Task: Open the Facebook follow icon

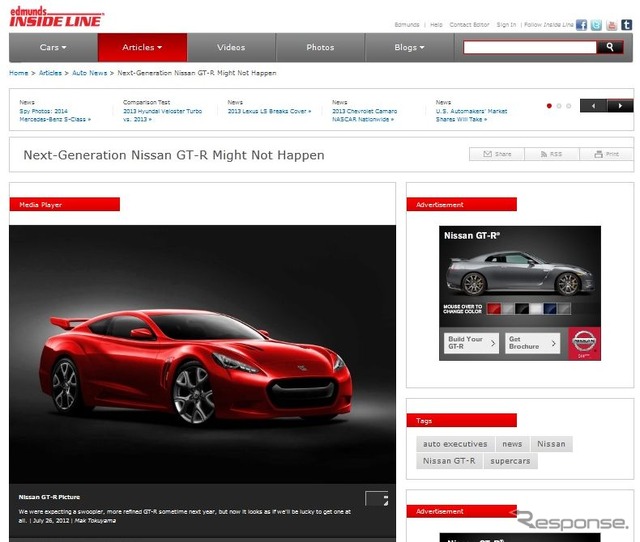Action: pos(581,25)
